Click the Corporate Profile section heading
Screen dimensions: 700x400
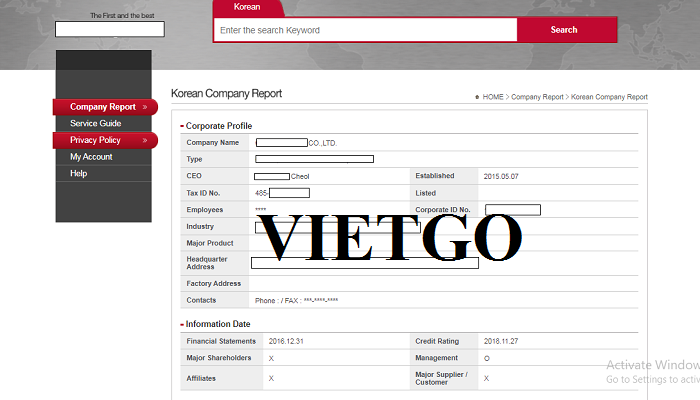pyautogui.click(x=219, y=126)
